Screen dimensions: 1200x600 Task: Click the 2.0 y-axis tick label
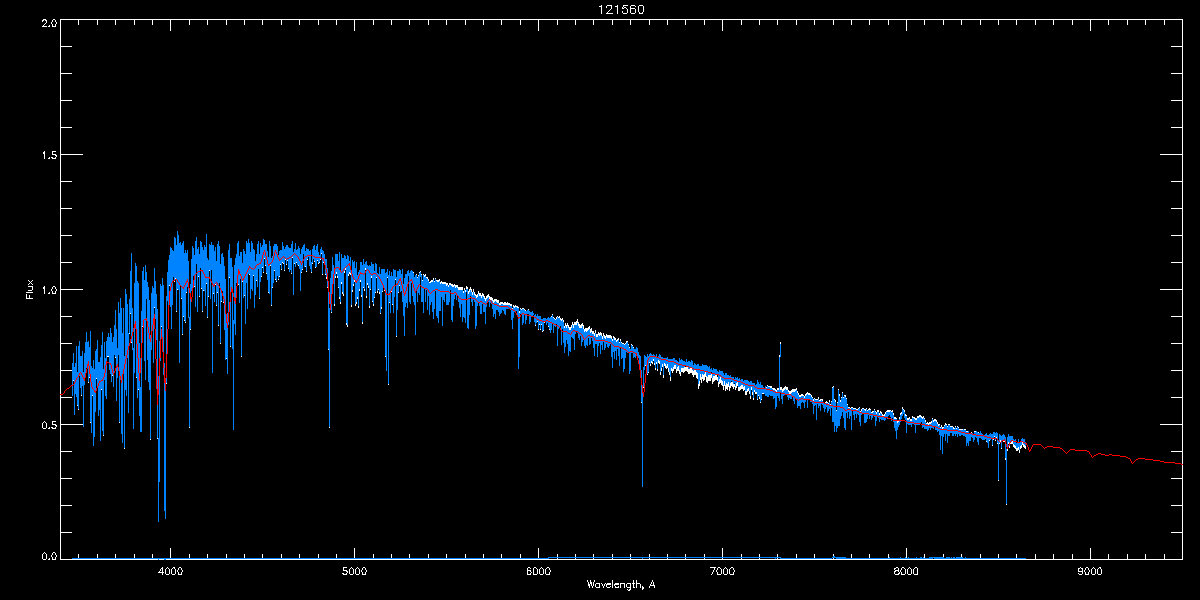[x=46, y=21]
